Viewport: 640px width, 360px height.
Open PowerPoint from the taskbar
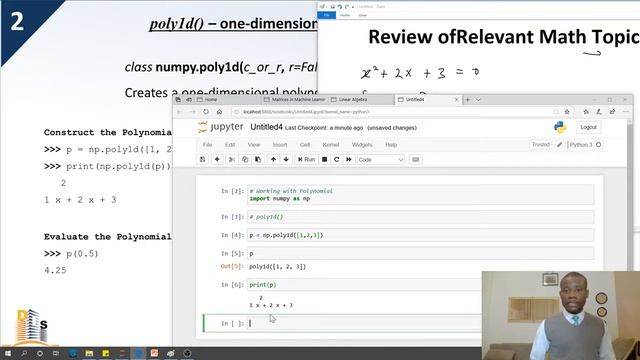[154, 353]
